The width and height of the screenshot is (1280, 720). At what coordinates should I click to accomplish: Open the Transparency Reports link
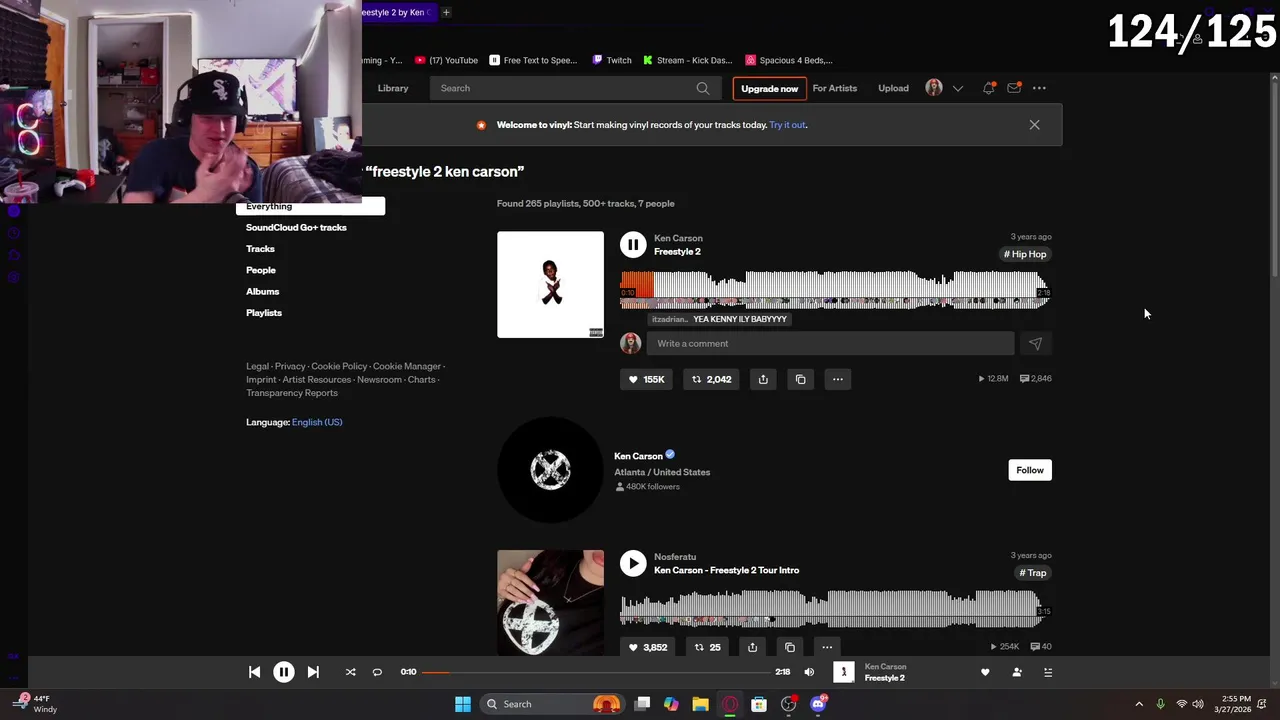point(292,393)
